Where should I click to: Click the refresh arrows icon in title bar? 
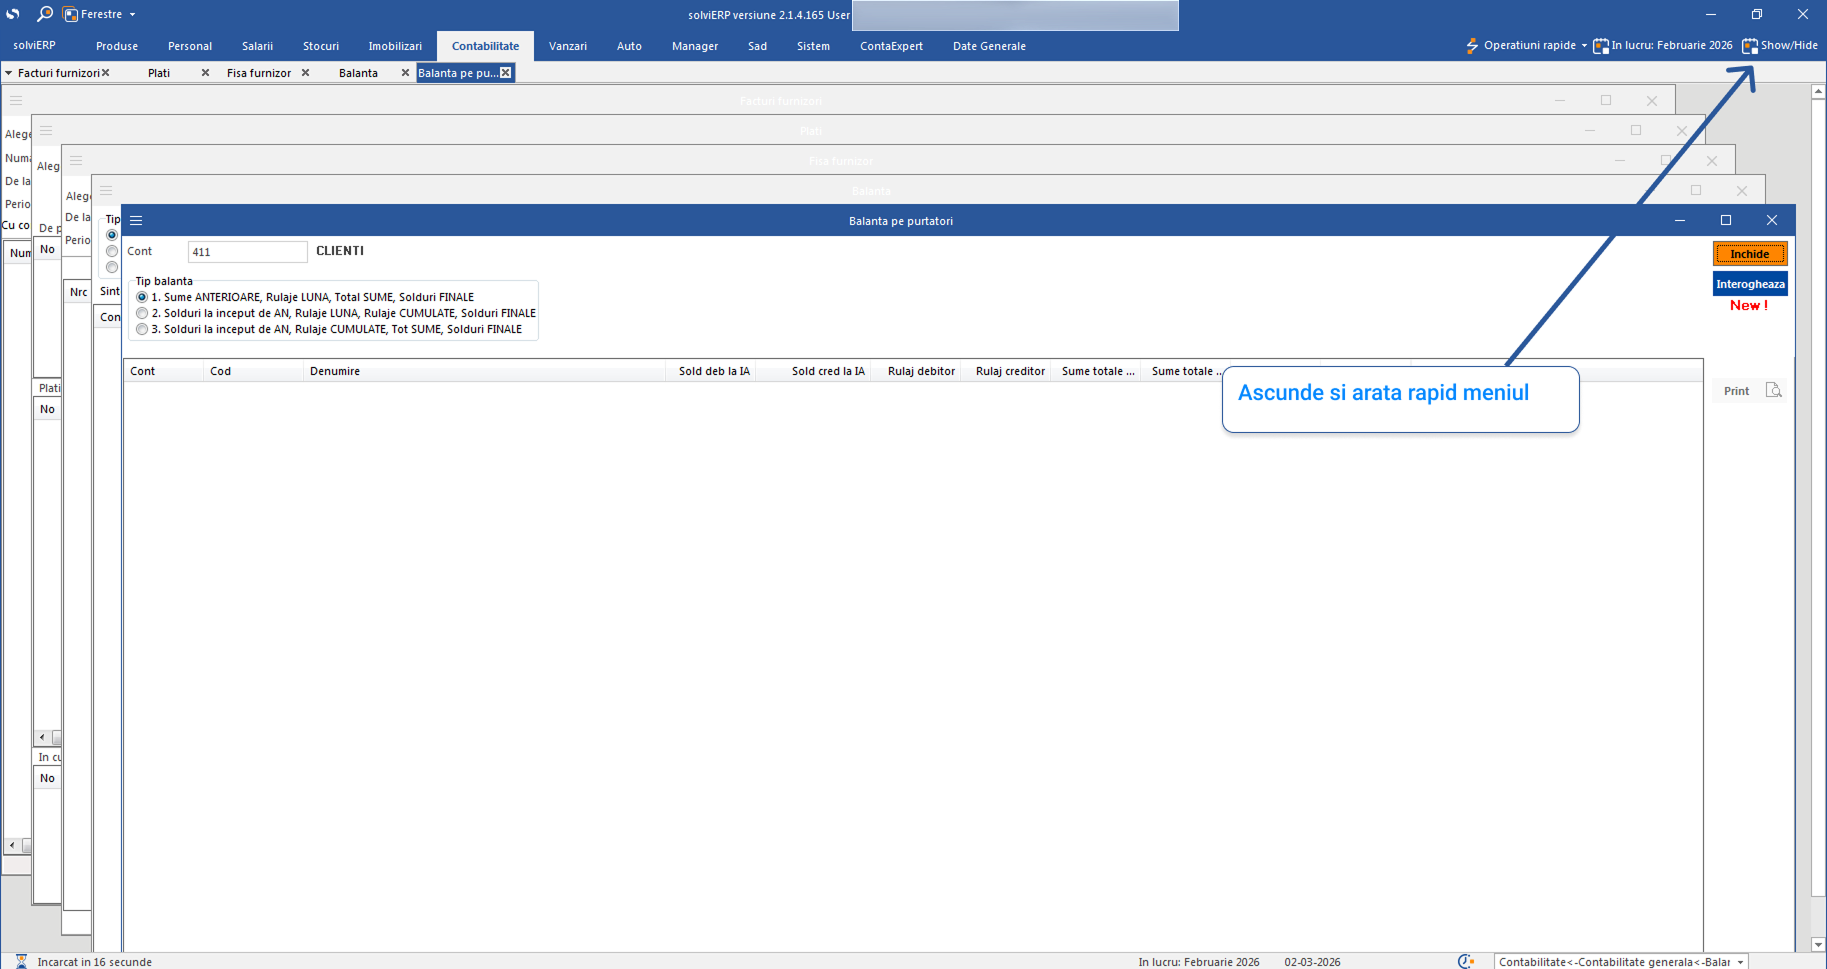pyautogui.click(x=13, y=14)
